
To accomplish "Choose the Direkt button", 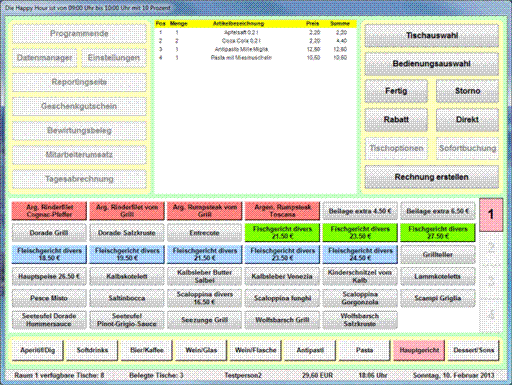I will coord(467,120).
